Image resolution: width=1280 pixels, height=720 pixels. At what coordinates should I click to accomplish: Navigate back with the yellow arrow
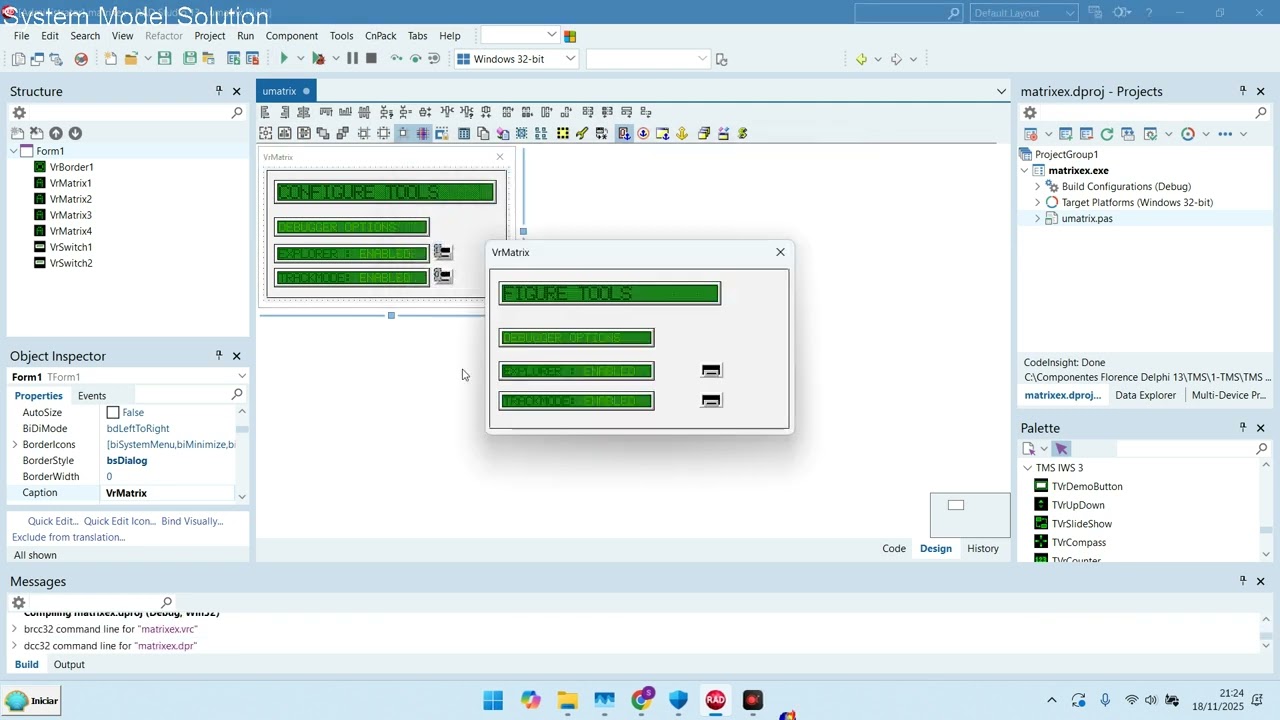[861, 59]
